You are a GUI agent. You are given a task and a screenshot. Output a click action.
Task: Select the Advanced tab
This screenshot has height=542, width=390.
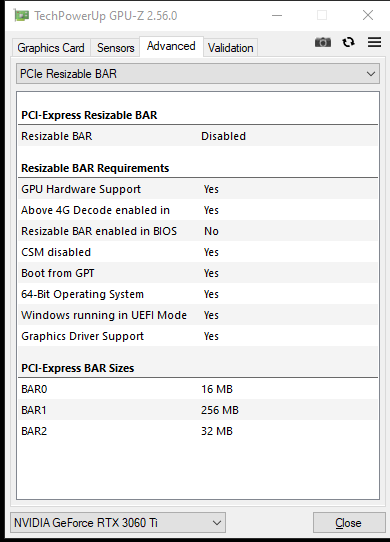(171, 46)
